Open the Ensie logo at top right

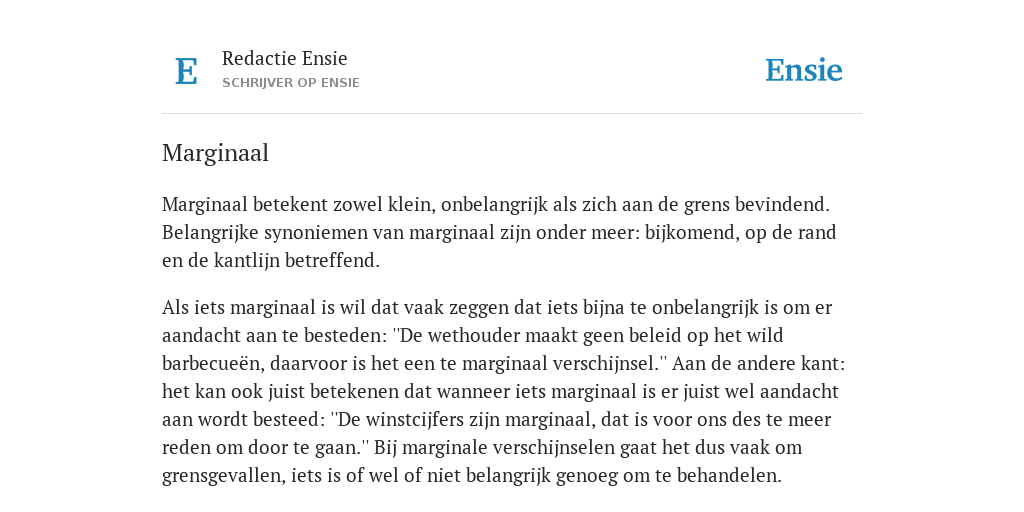coord(803,70)
